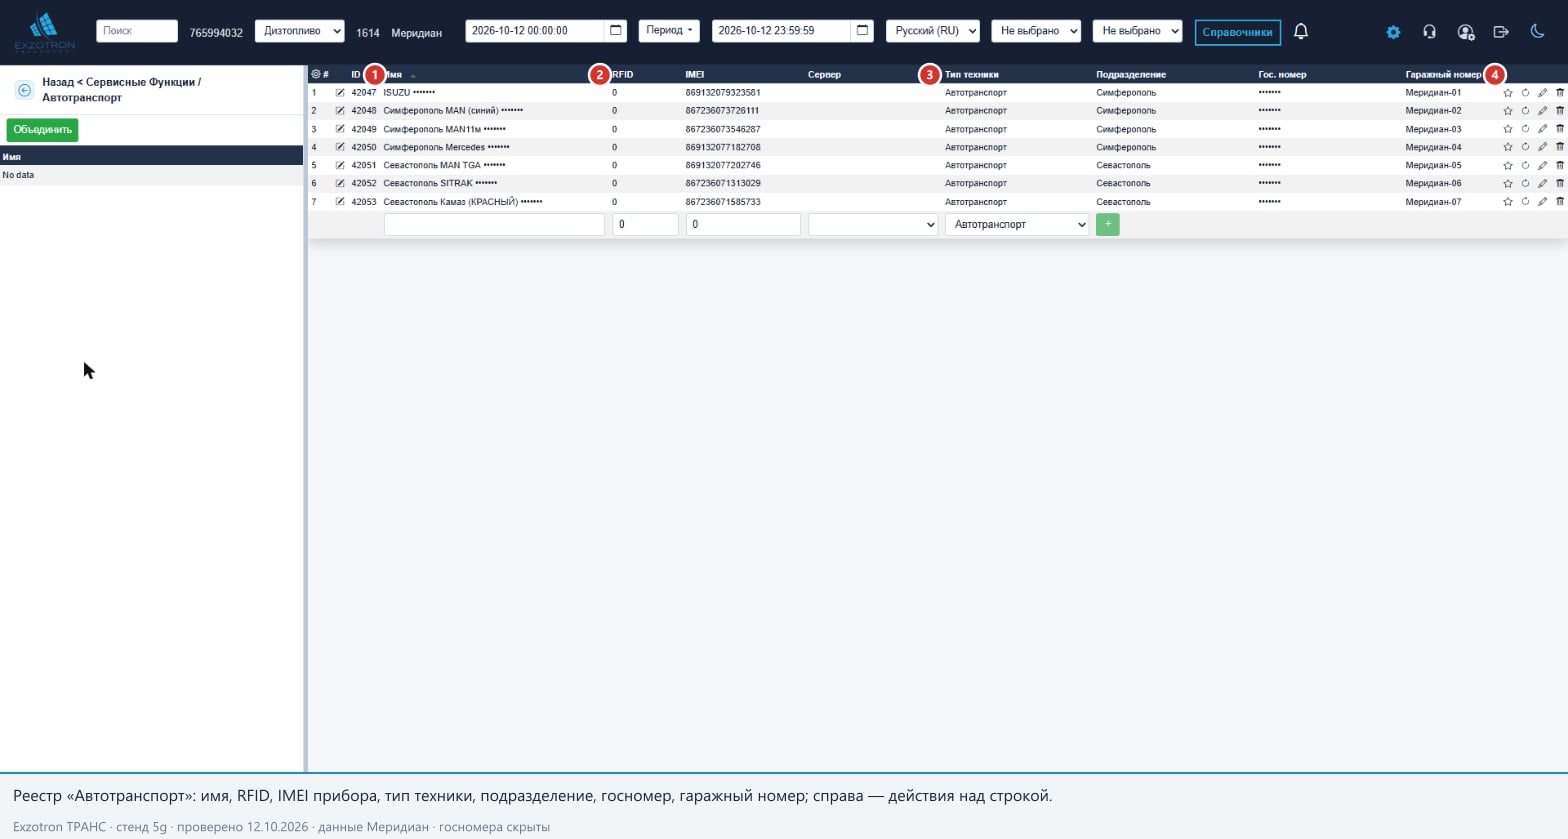Go back with the circled arrow icon

(24, 90)
